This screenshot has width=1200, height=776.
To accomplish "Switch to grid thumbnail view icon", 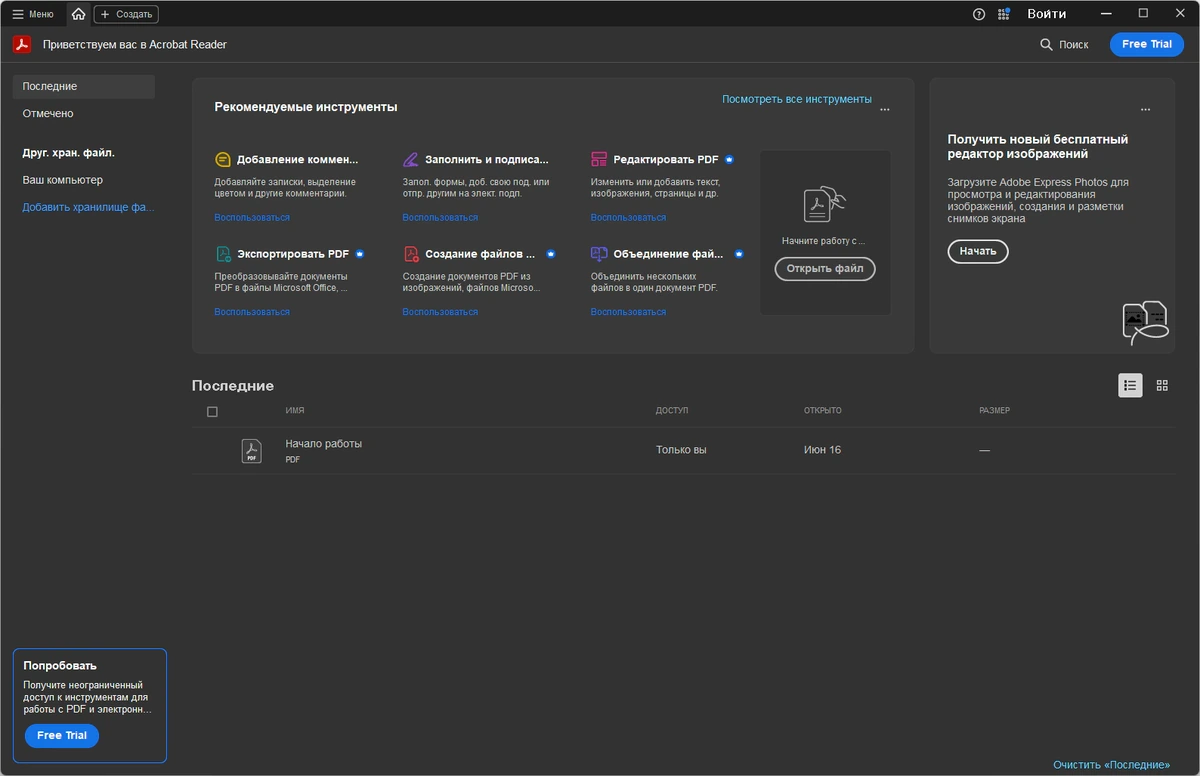I will [x=1162, y=385].
